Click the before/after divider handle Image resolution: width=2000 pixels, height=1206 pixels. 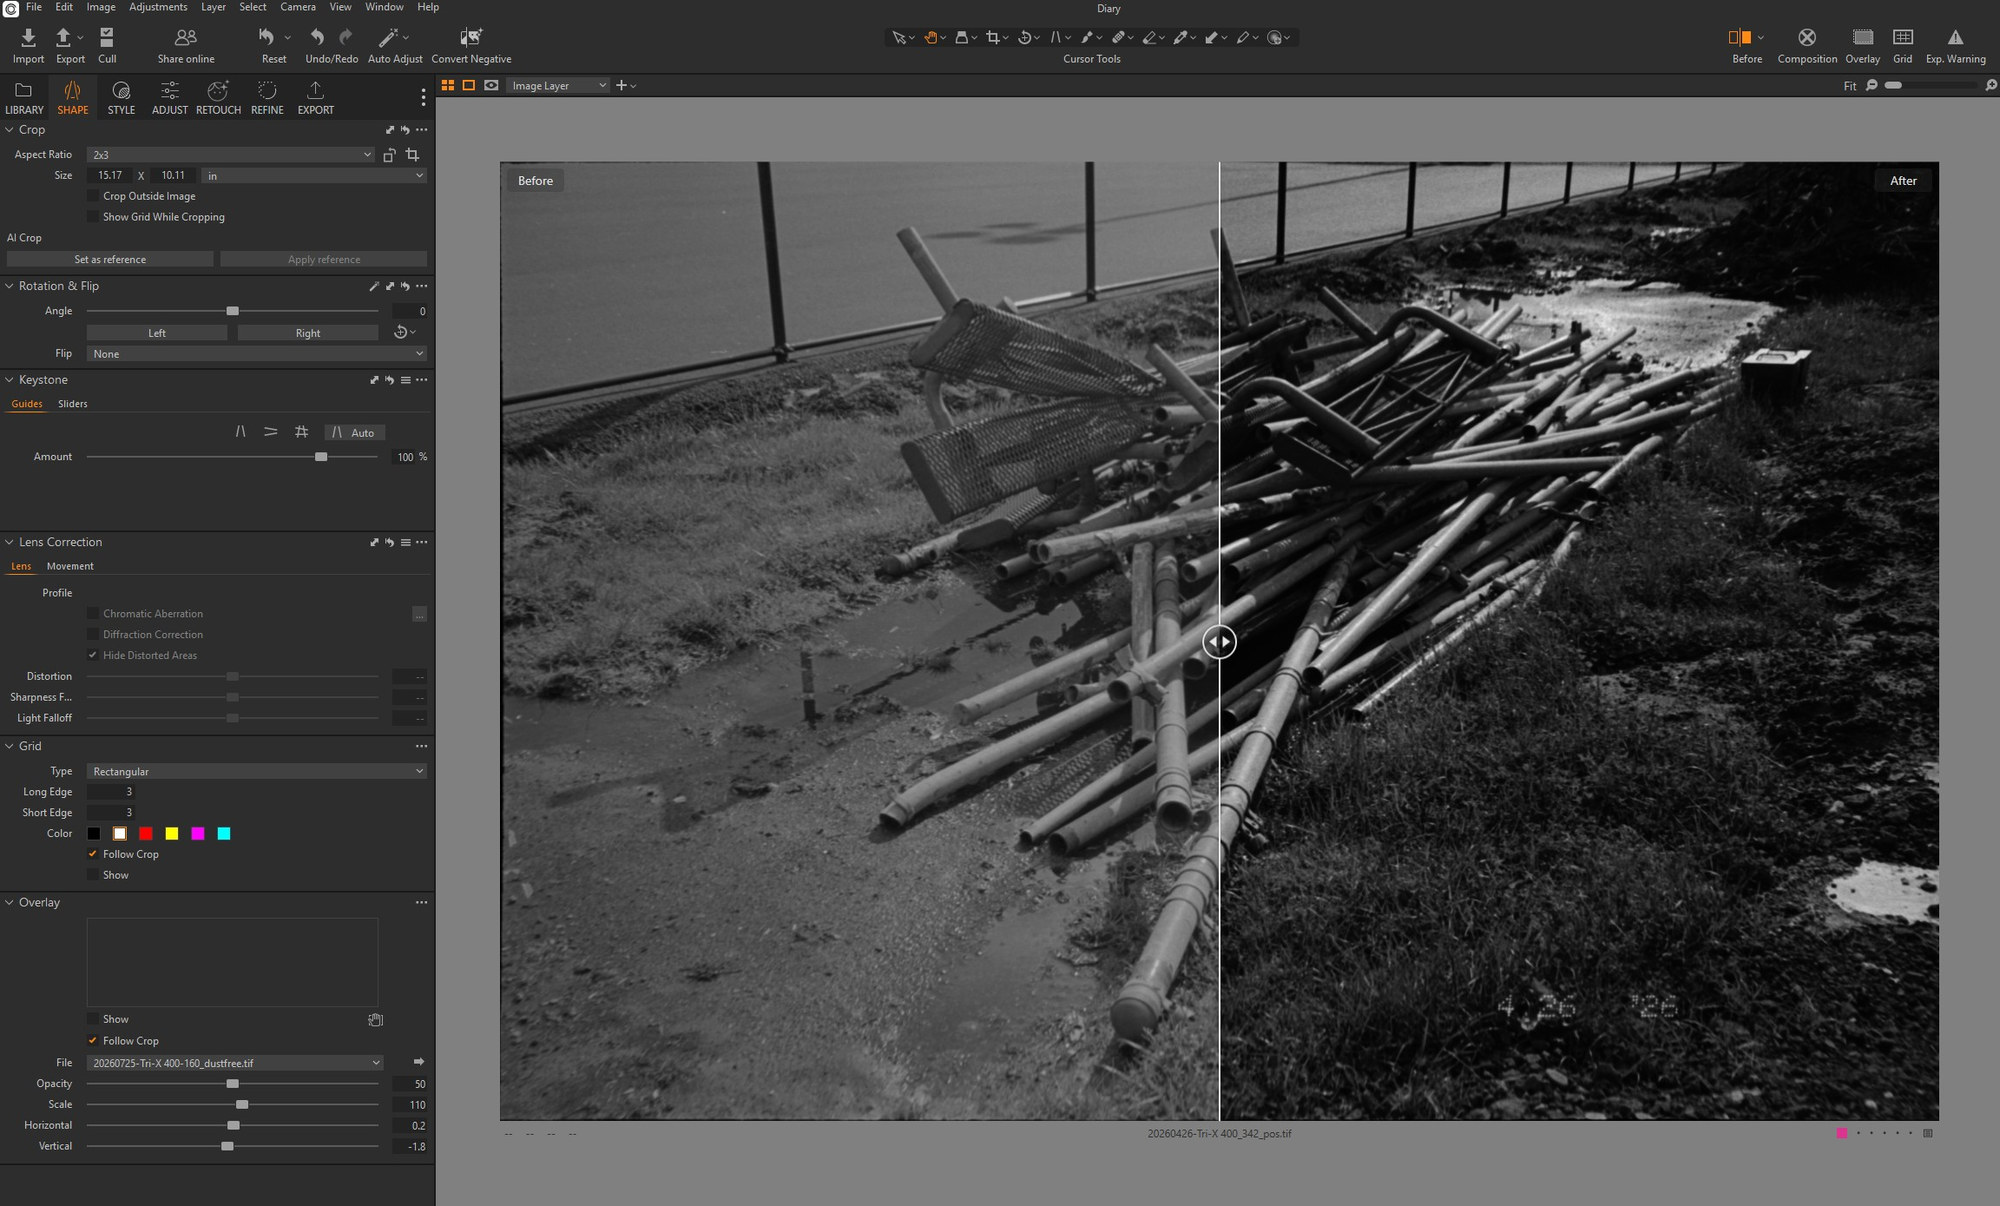point(1219,642)
